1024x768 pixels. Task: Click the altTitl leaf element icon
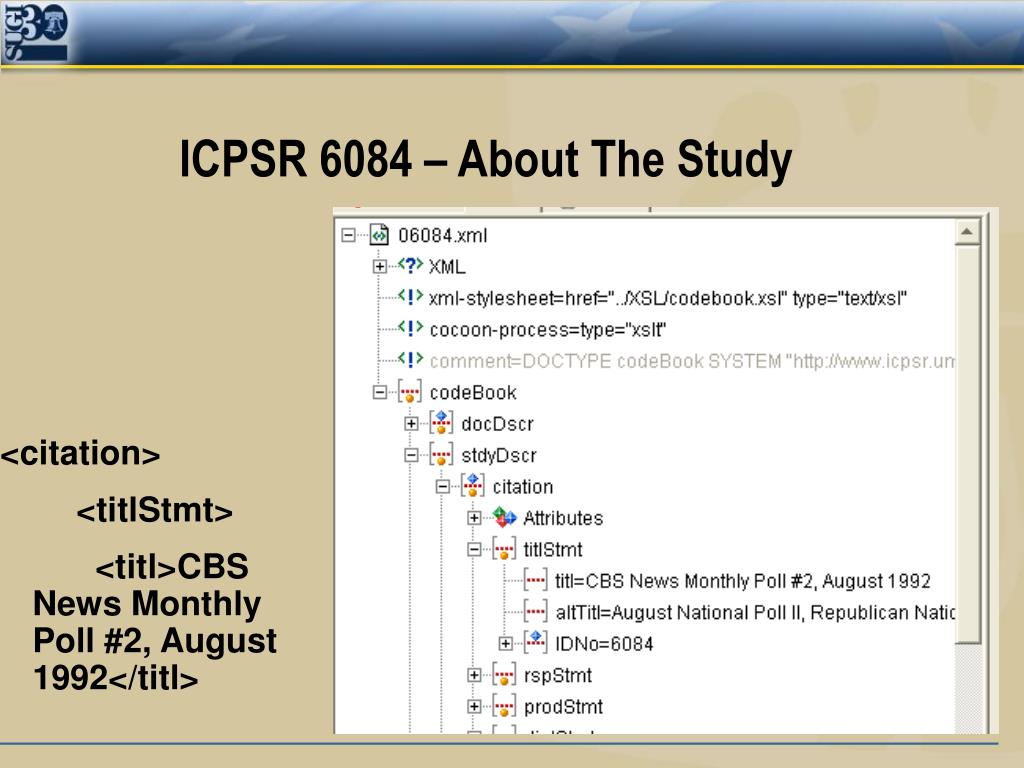[x=536, y=612]
